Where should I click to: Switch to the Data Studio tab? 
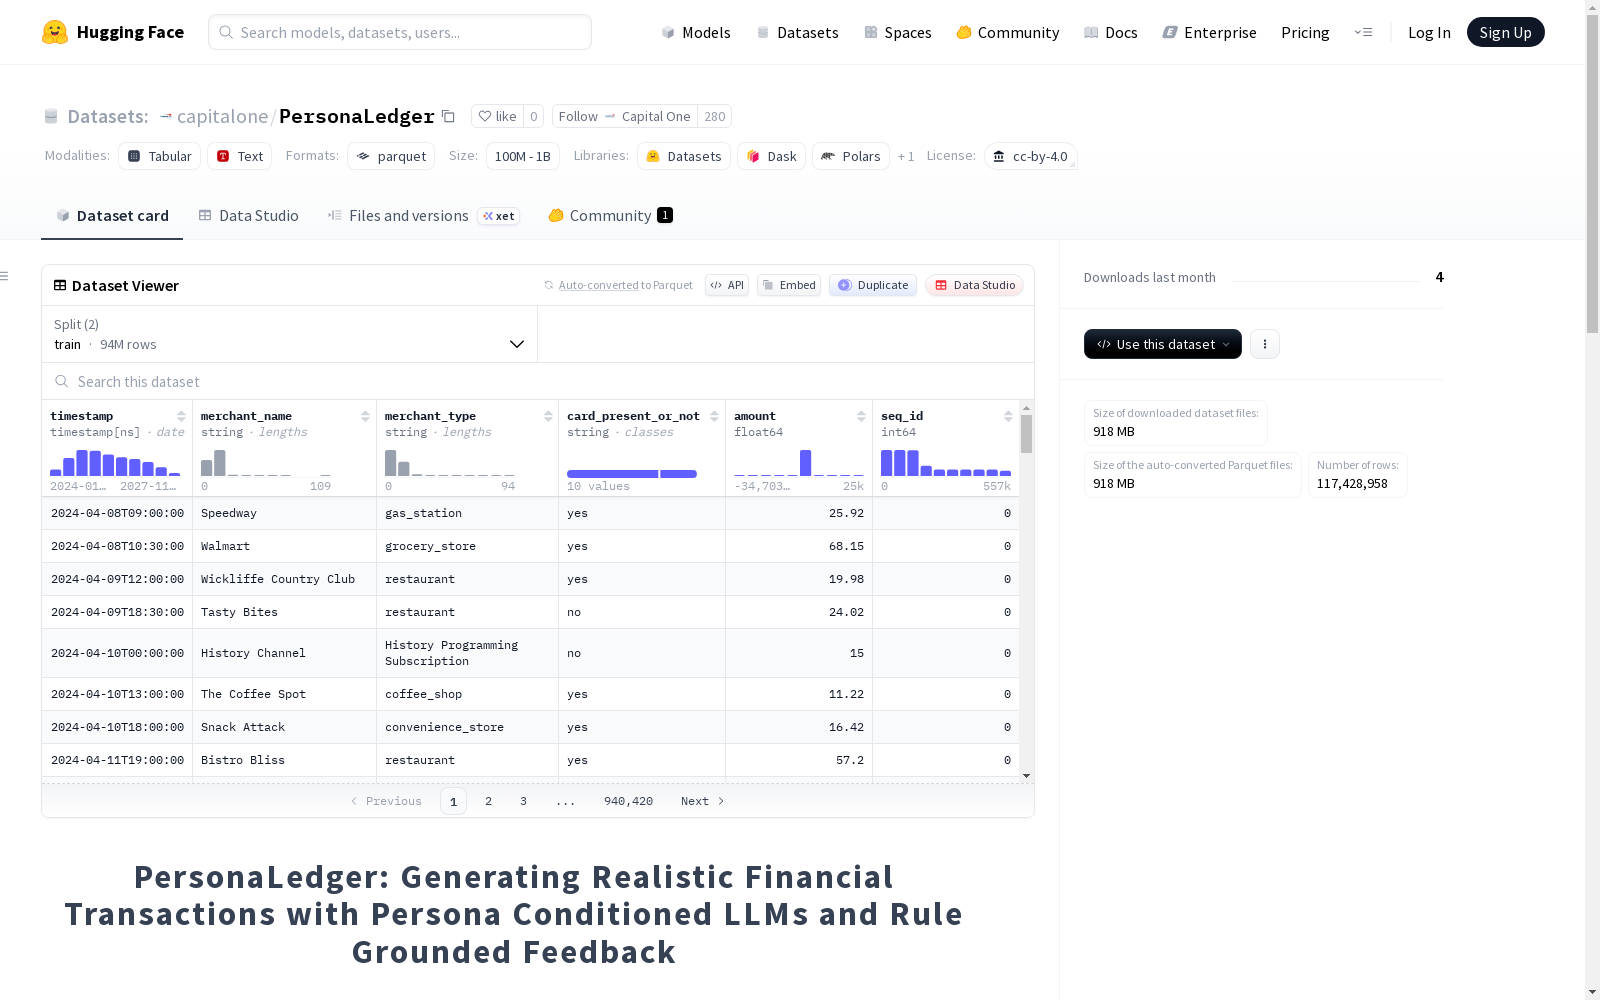[249, 216]
